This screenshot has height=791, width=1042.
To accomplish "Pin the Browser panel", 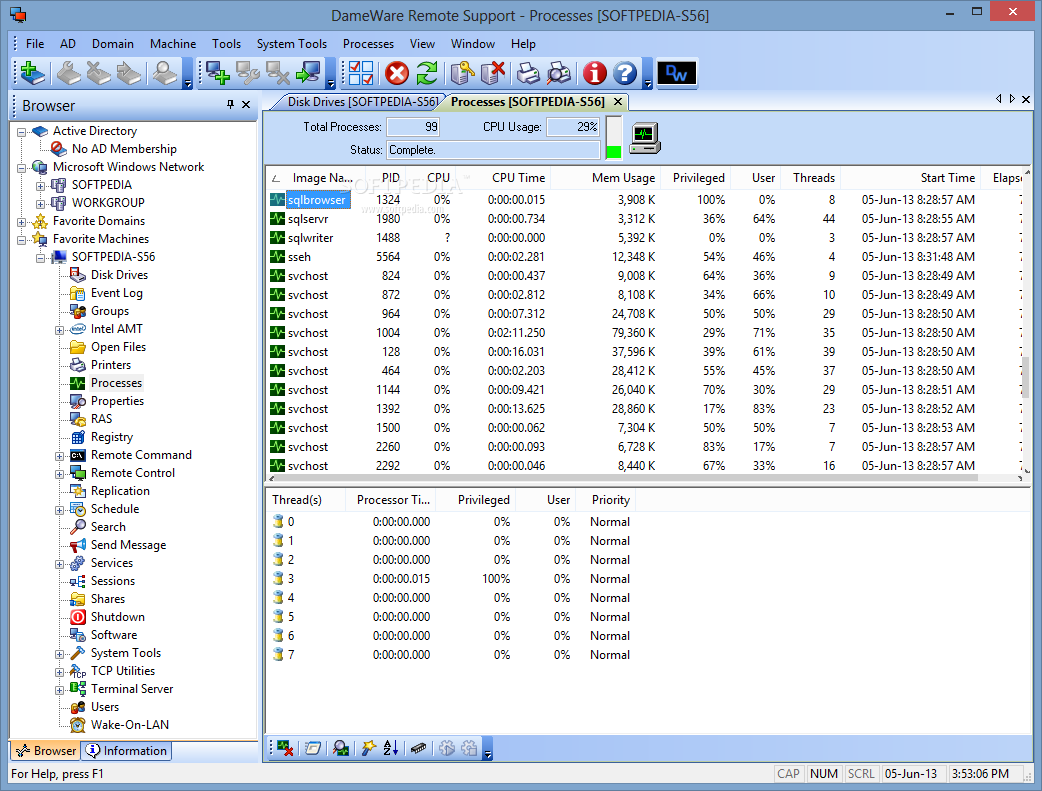I will pyautogui.click(x=231, y=104).
